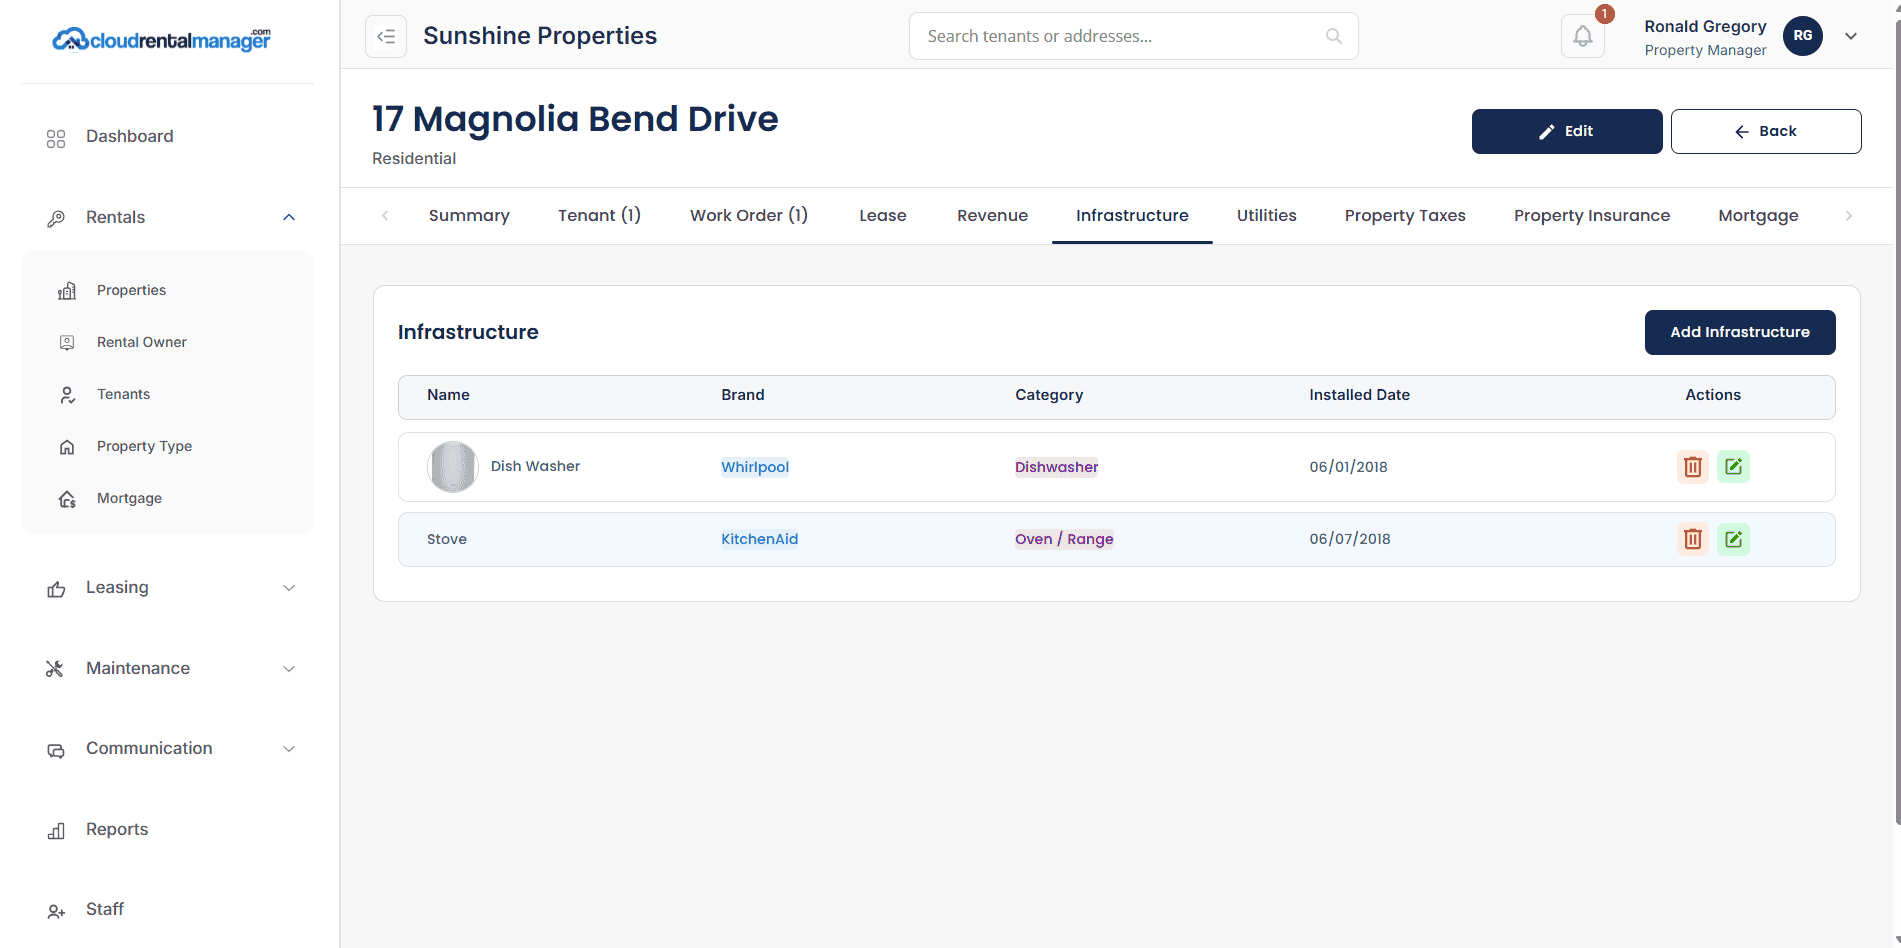The width and height of the screenshot is (1901, 948).
Task: Edit the Stove row
Action: [x=1733, y=539]
